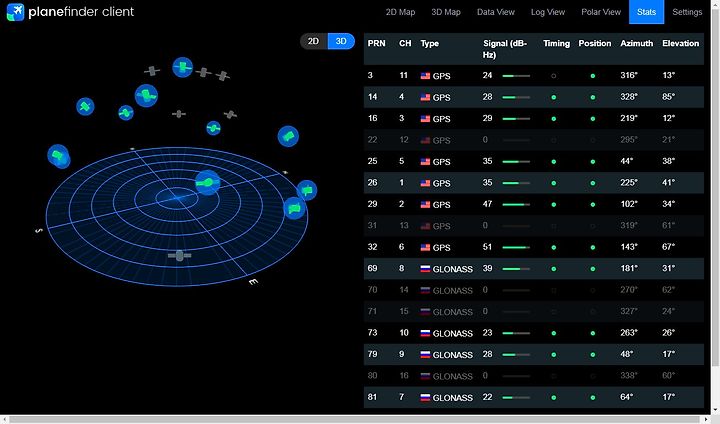Viewport: 720px width, 424px height.
Task: Click the S compass label on sky plot
Action: (x=39, y=230)
